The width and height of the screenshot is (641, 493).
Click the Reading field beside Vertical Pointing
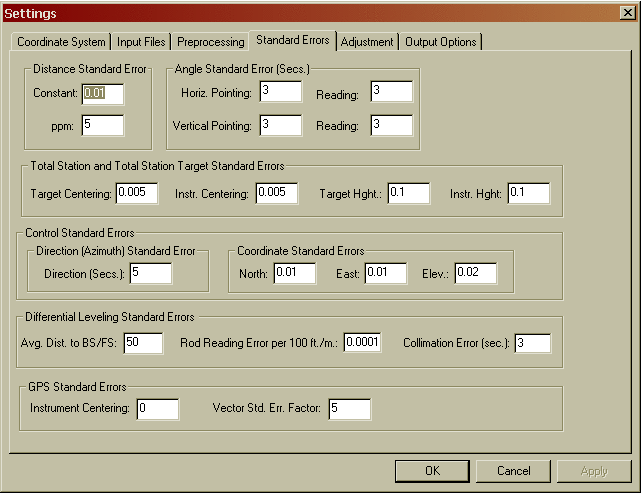pos(392,125)
